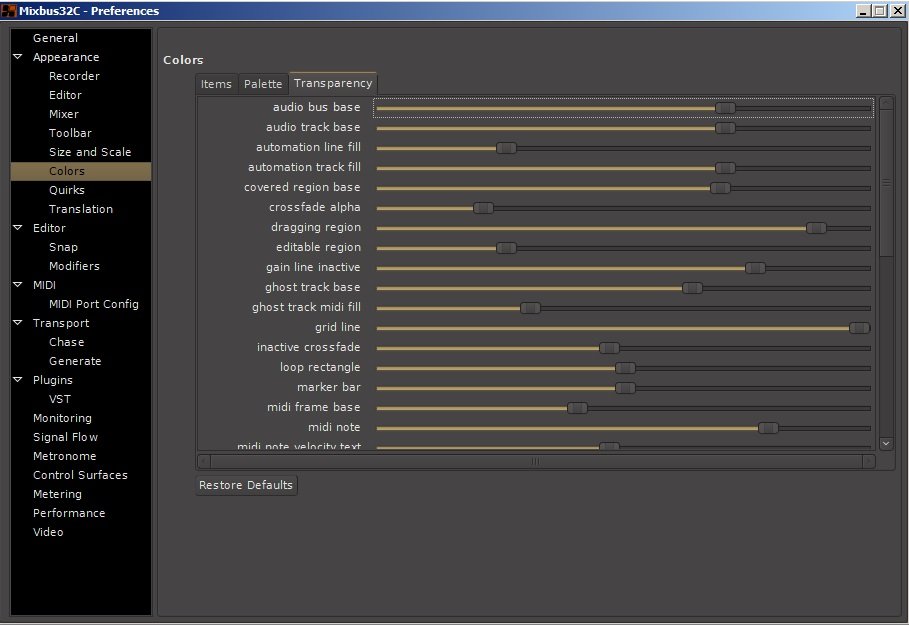
Task: Click the automation track fill slider handle
Action: click(x=725, y=168)
